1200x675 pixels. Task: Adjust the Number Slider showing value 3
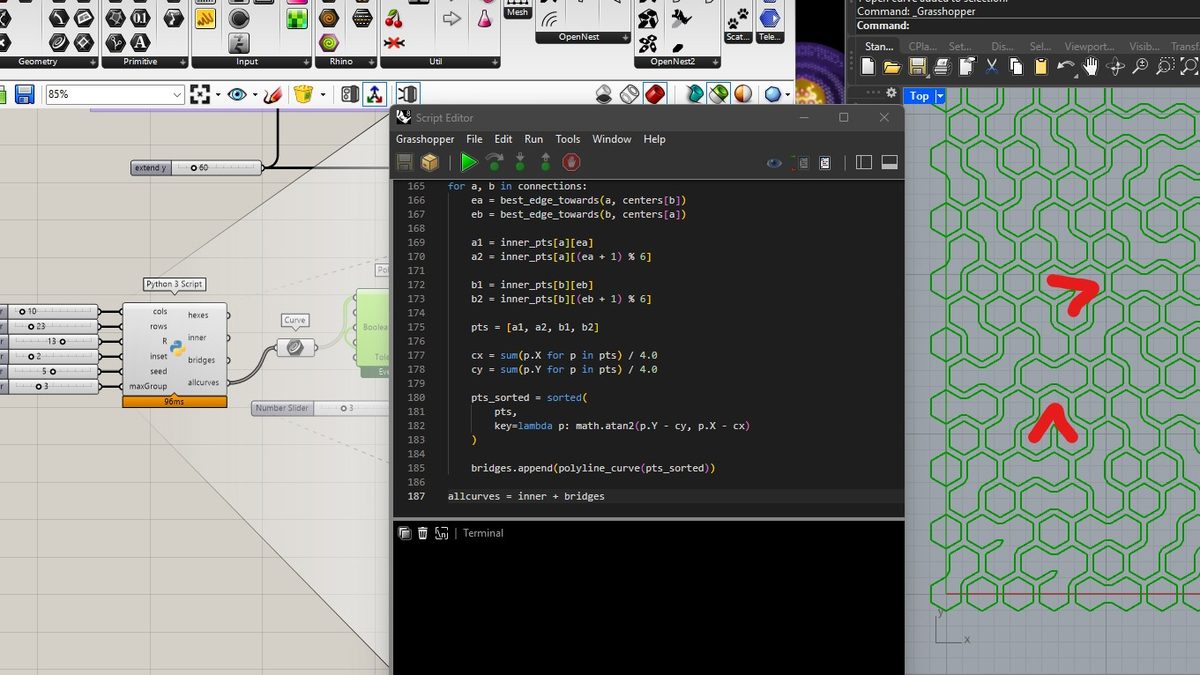(x=319, y=408)
